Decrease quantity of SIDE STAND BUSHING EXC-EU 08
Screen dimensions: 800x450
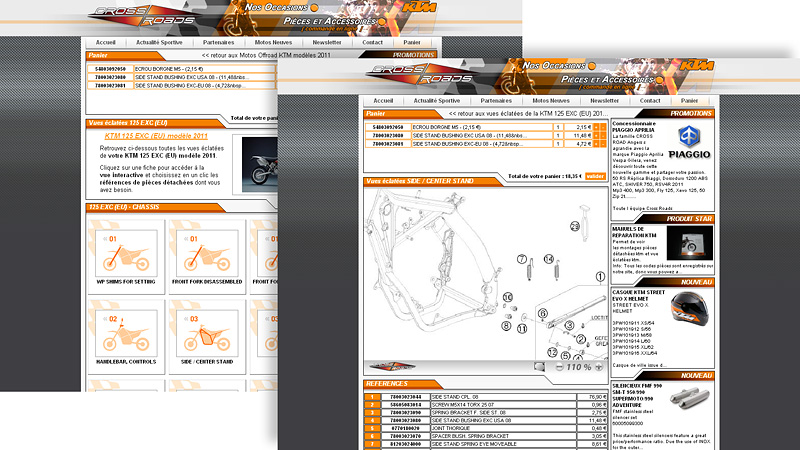click(603, 144)
